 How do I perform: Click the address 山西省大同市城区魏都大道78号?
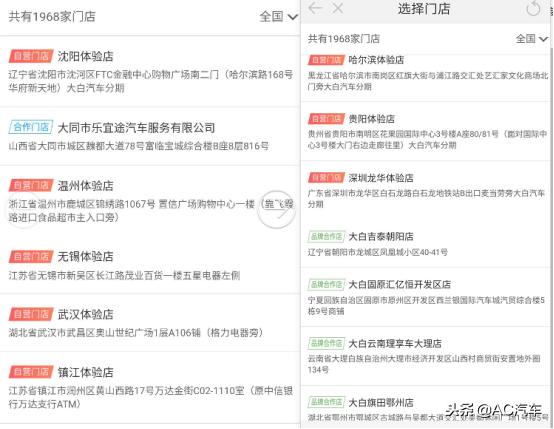138,146
